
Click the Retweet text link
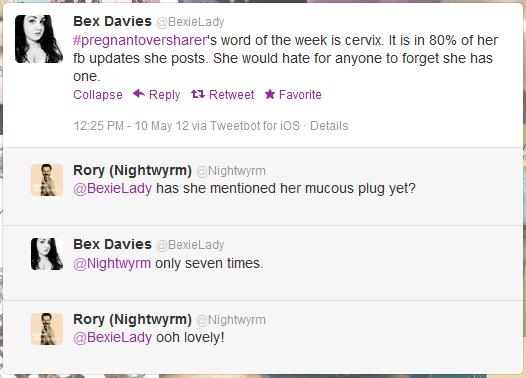pos(231,95)
